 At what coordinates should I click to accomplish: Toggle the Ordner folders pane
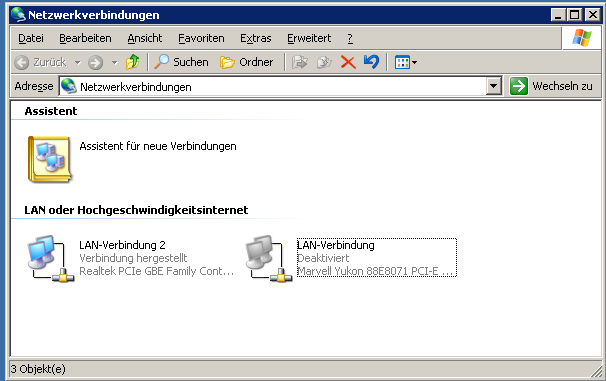point(247,62)
